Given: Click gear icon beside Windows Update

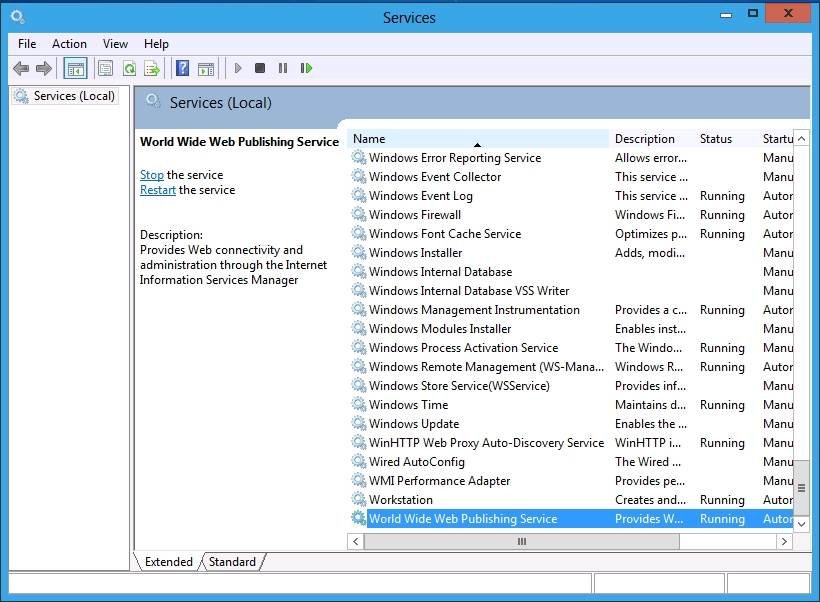Looking at the screenshot, I should click(x=359, y=424).
